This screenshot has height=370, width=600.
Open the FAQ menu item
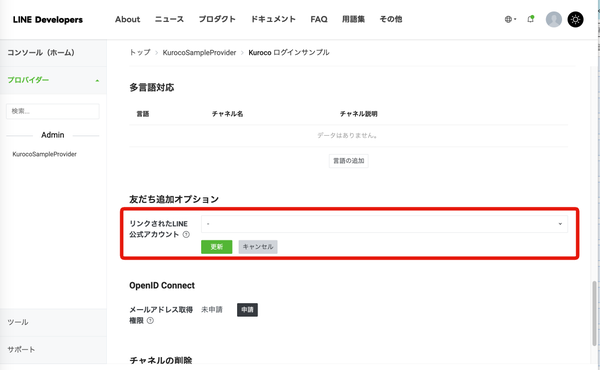[319, 19]
